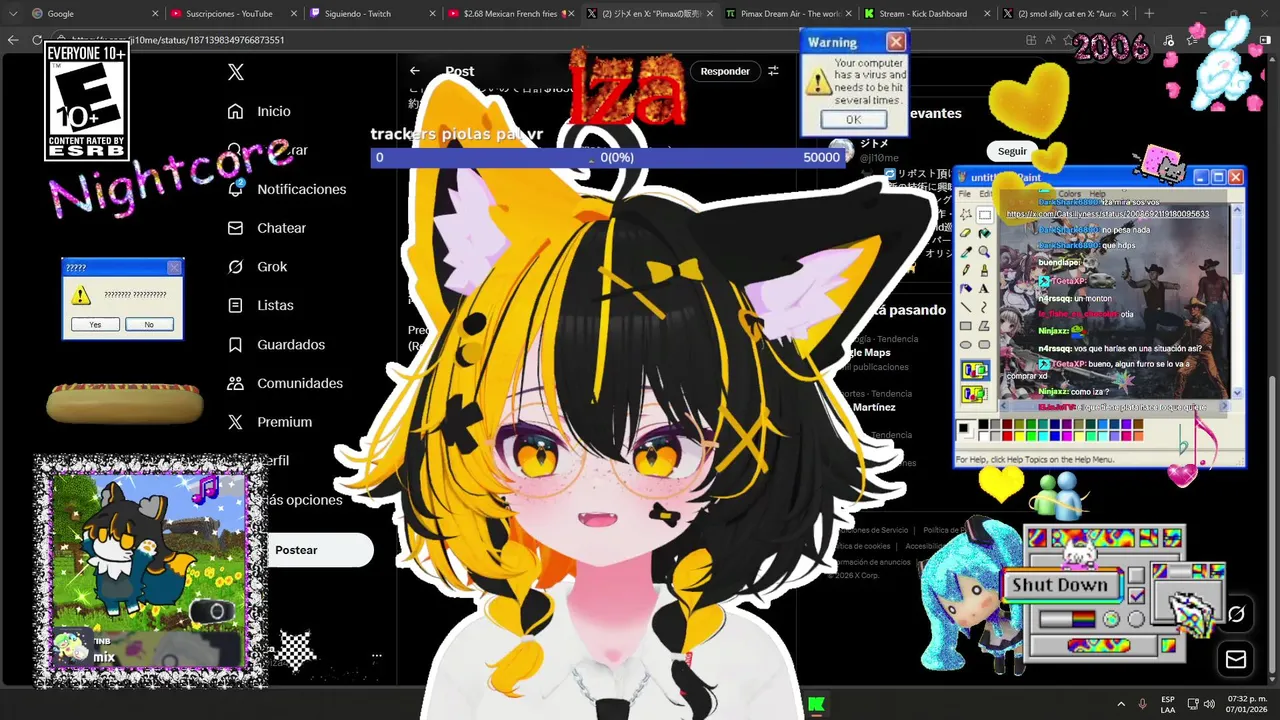
Task: Open Listas icon in the sidebar
Action: 235,305
